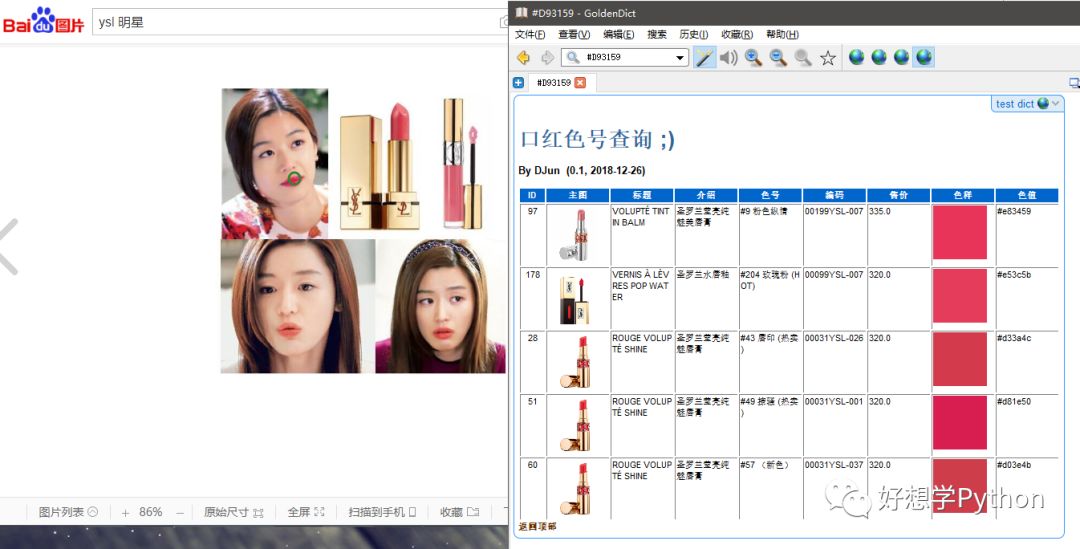Click the heading 口红色号查询 ;)
The height and width of the screenshot is (549, 1080).
point(598,139)
